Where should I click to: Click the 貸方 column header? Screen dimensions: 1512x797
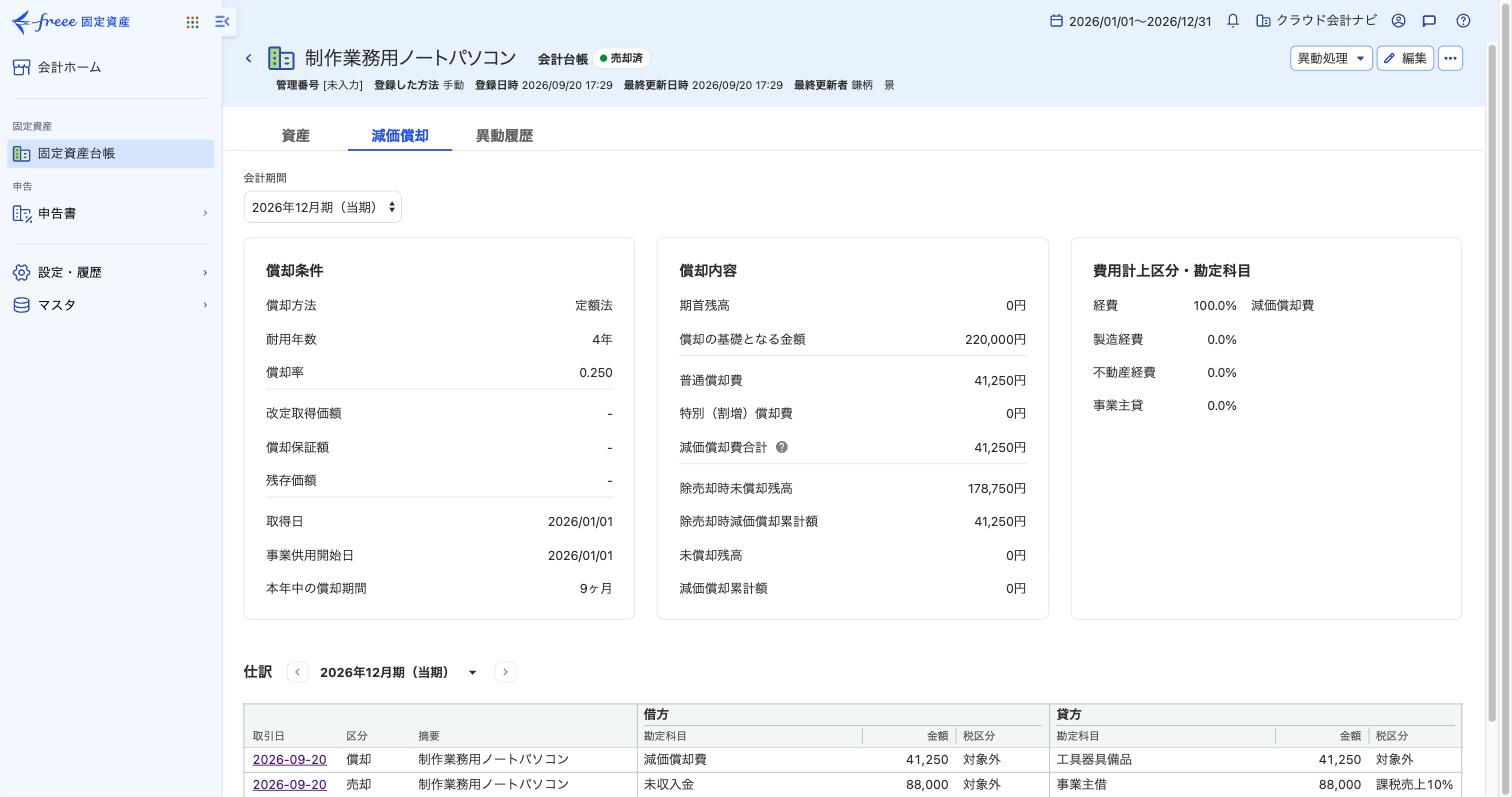(x=1069, y=714)
